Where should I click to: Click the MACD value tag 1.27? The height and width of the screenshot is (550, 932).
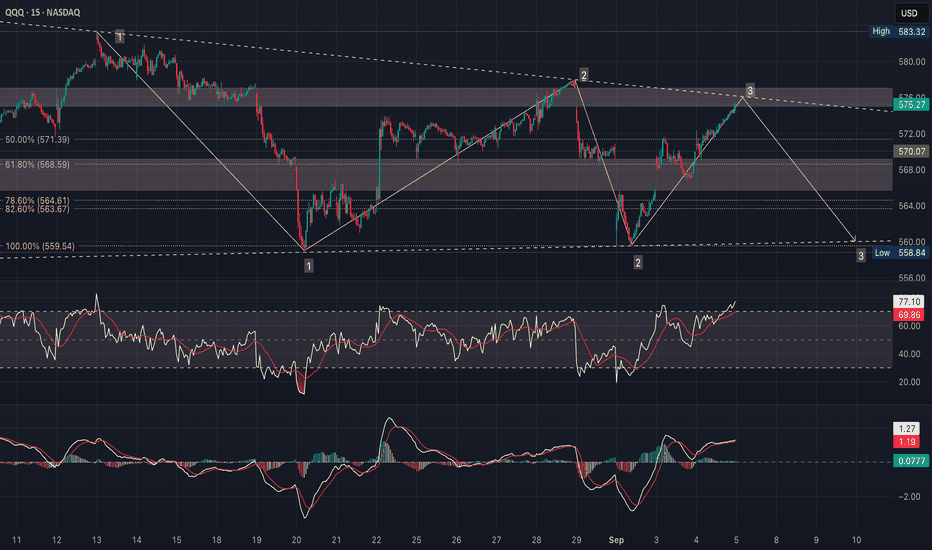click(x=906, y=429)
